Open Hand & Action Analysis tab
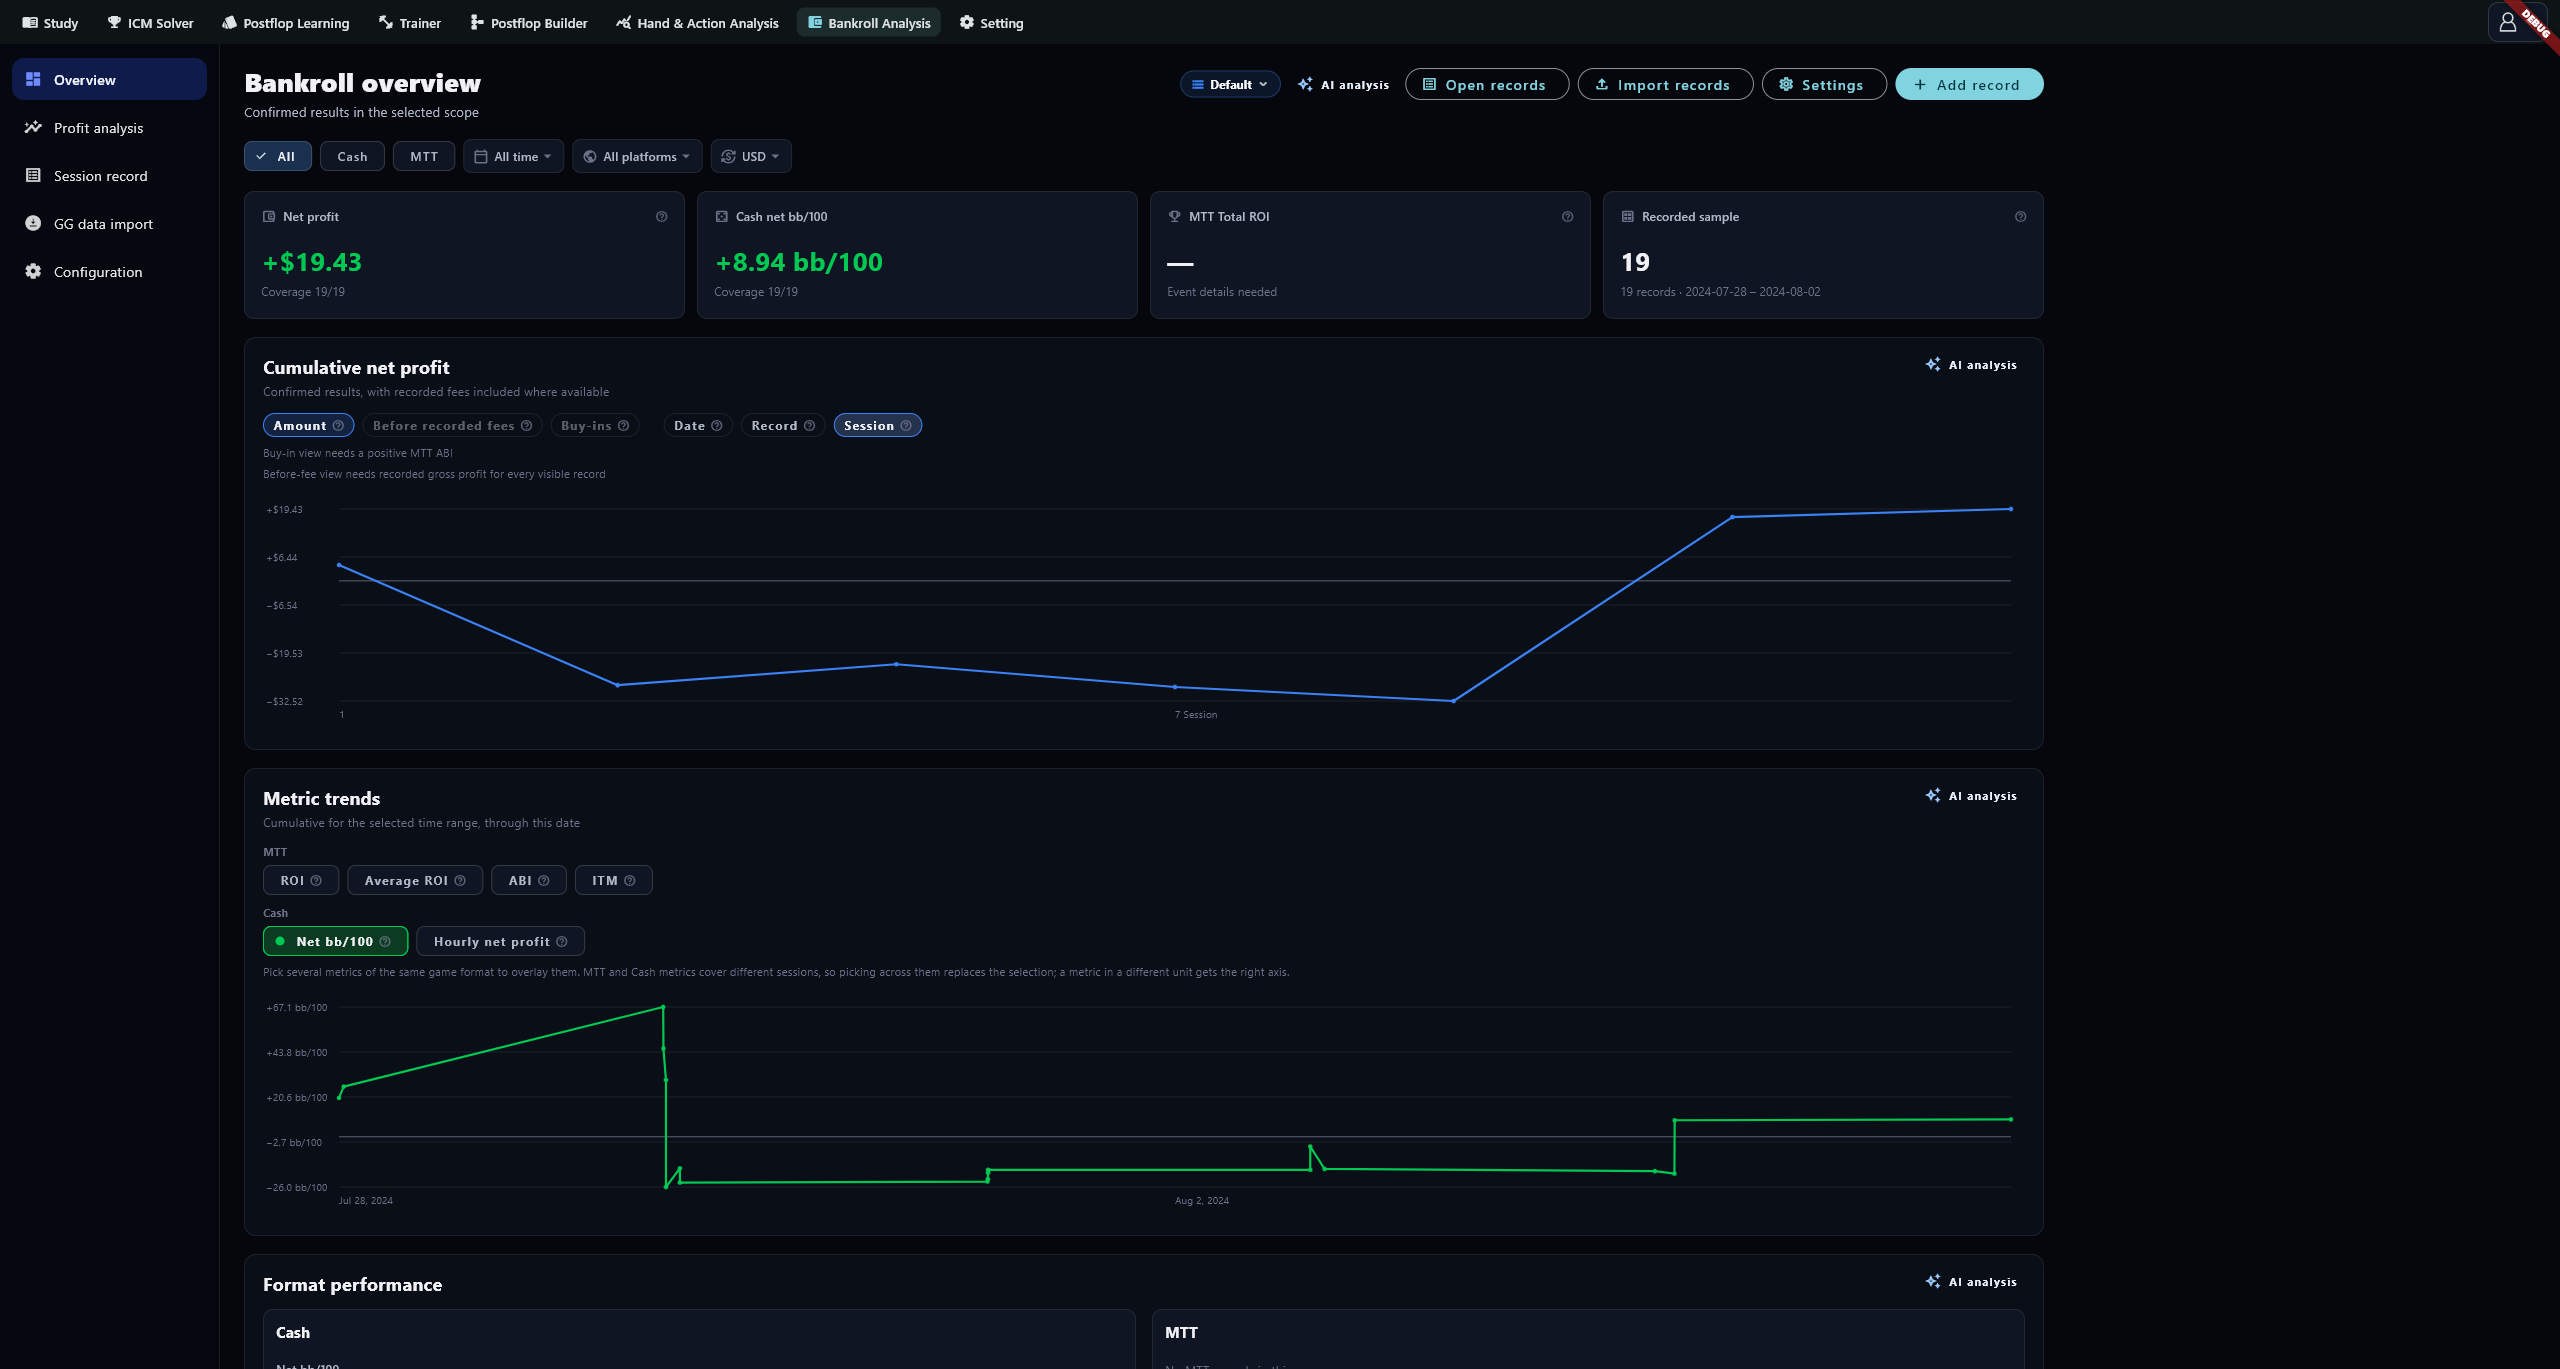 tap(698, 23)
